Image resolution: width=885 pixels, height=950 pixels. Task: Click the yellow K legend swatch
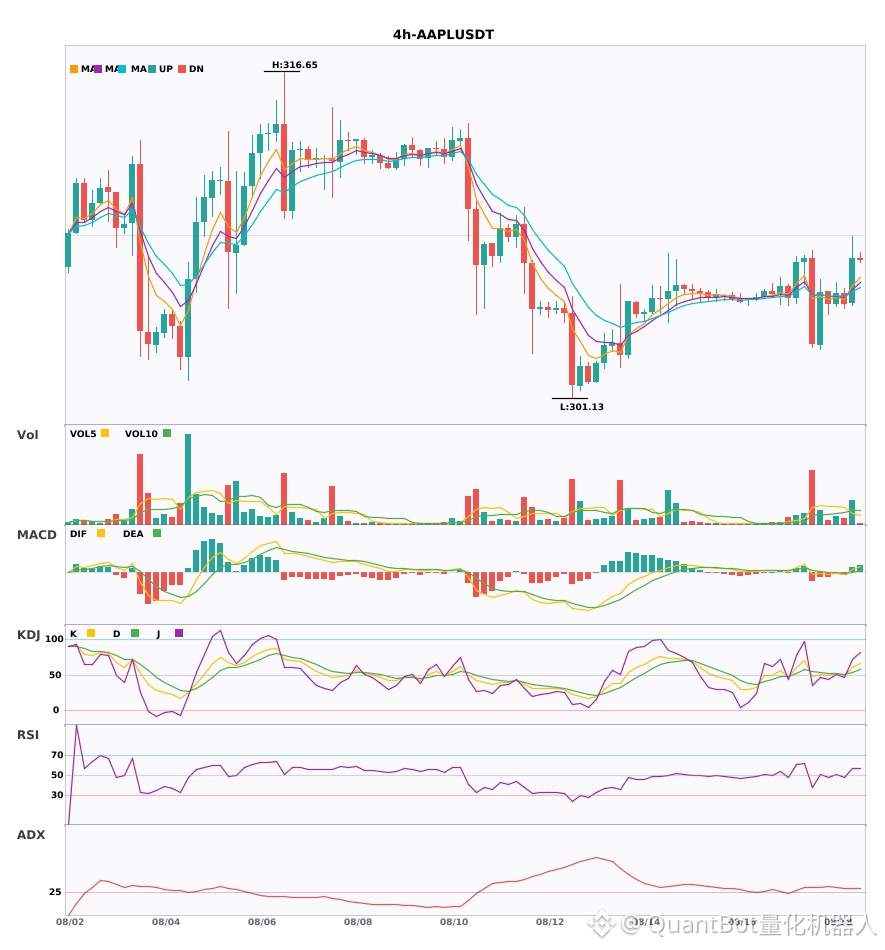tap(91, 633)
